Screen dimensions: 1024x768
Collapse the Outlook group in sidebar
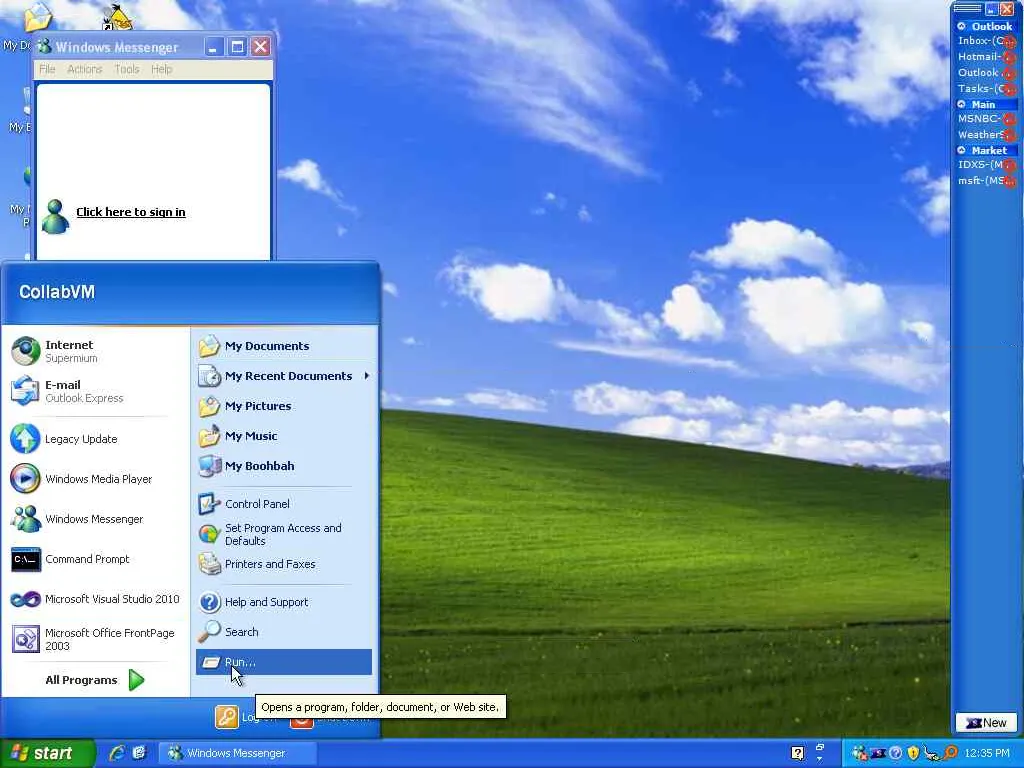961,27
